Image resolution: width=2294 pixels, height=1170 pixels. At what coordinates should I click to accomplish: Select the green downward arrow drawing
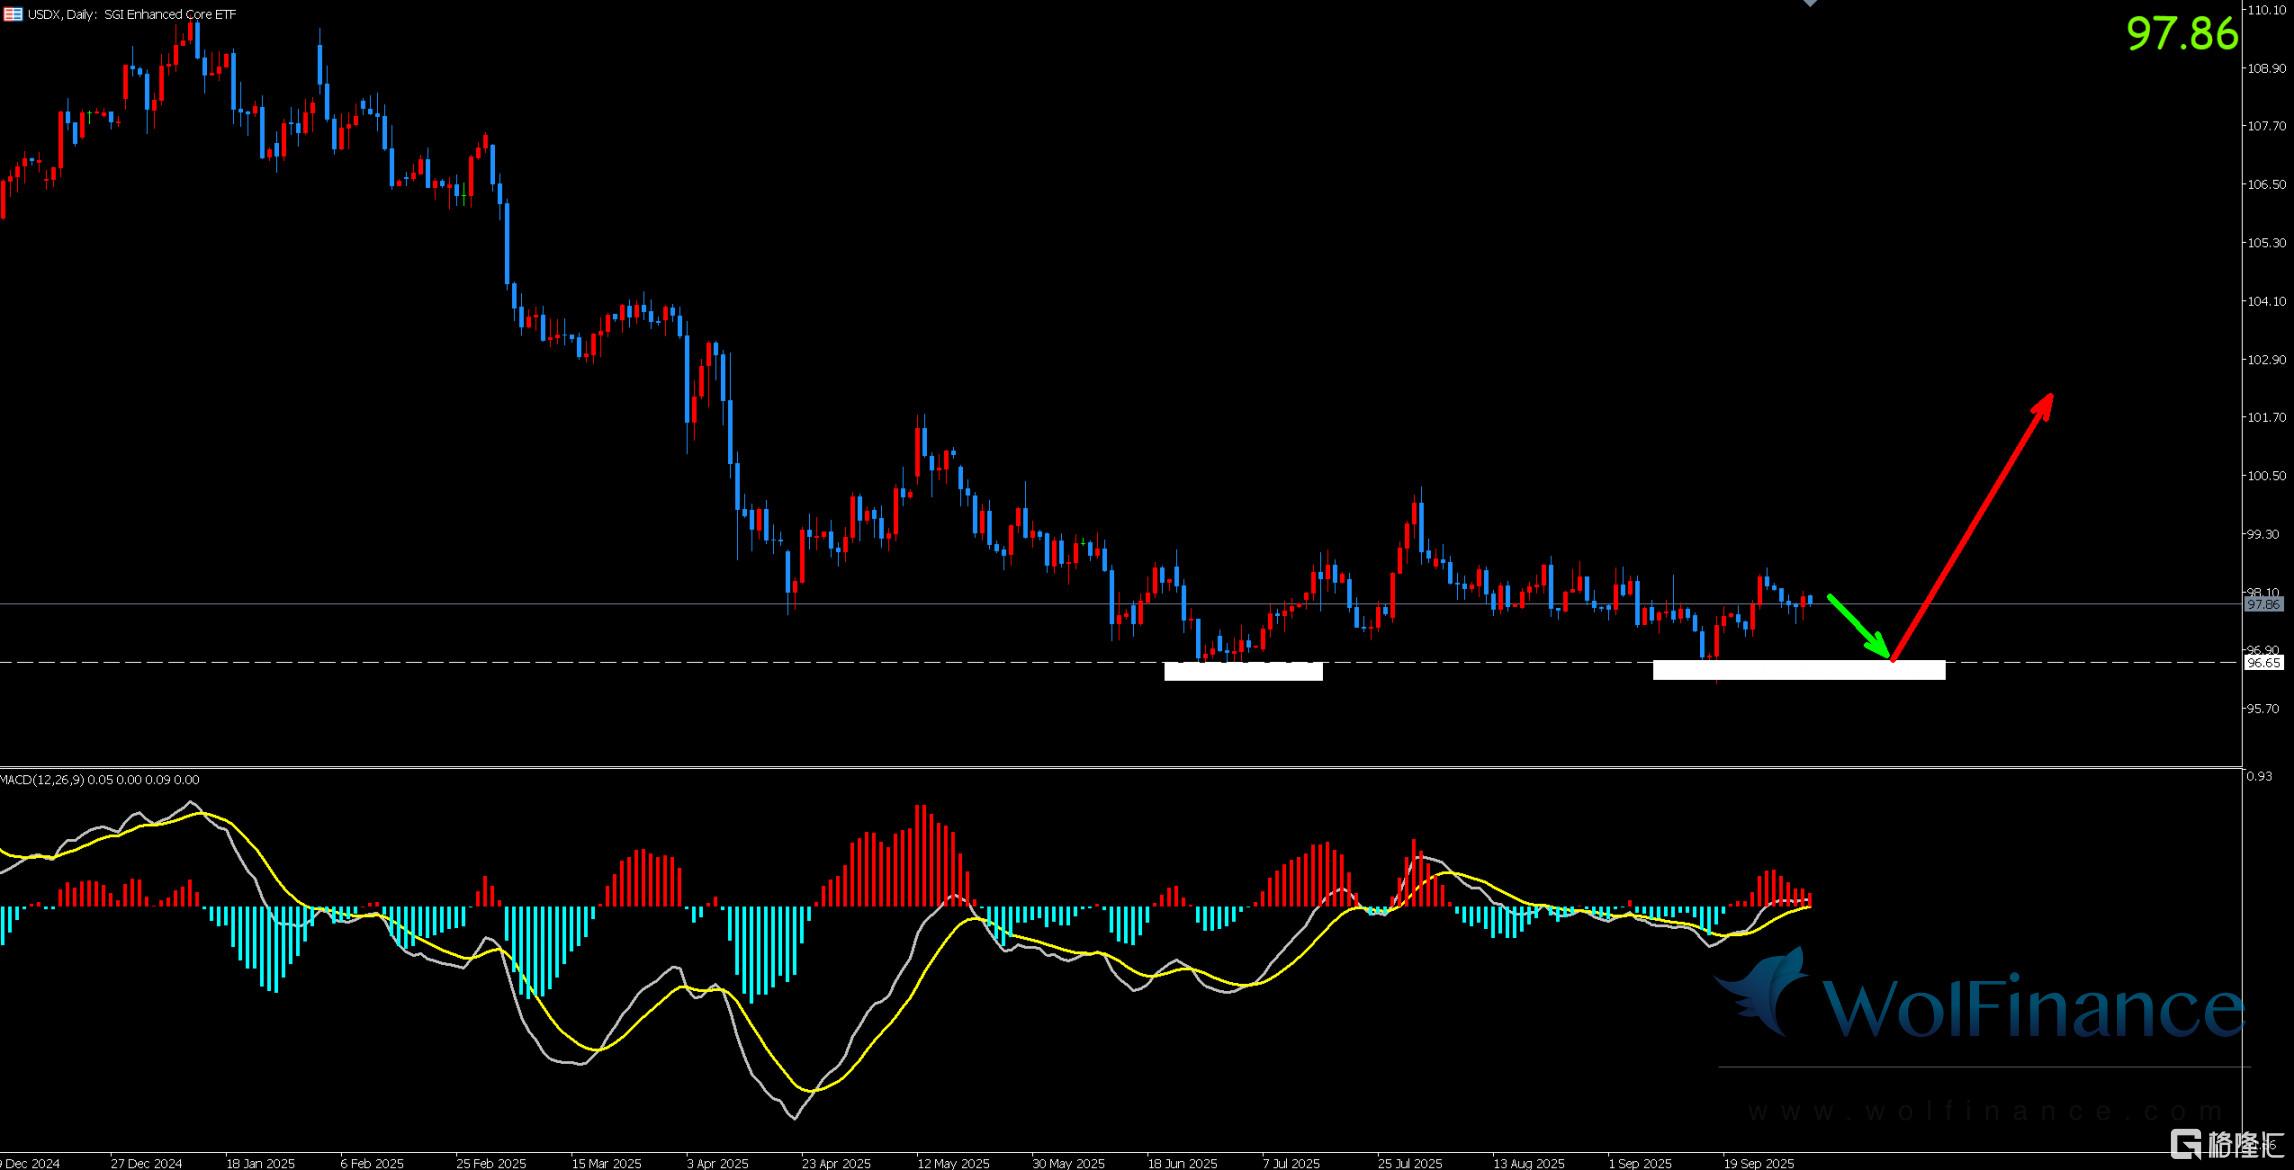coord(1857,626)
